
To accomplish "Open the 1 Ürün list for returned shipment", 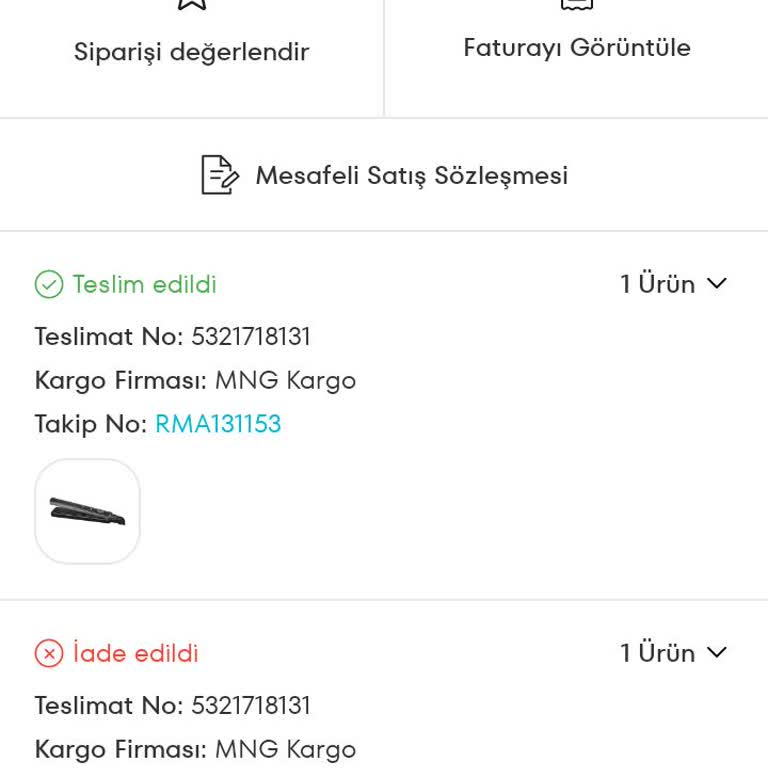I will [x=657, y=653].
